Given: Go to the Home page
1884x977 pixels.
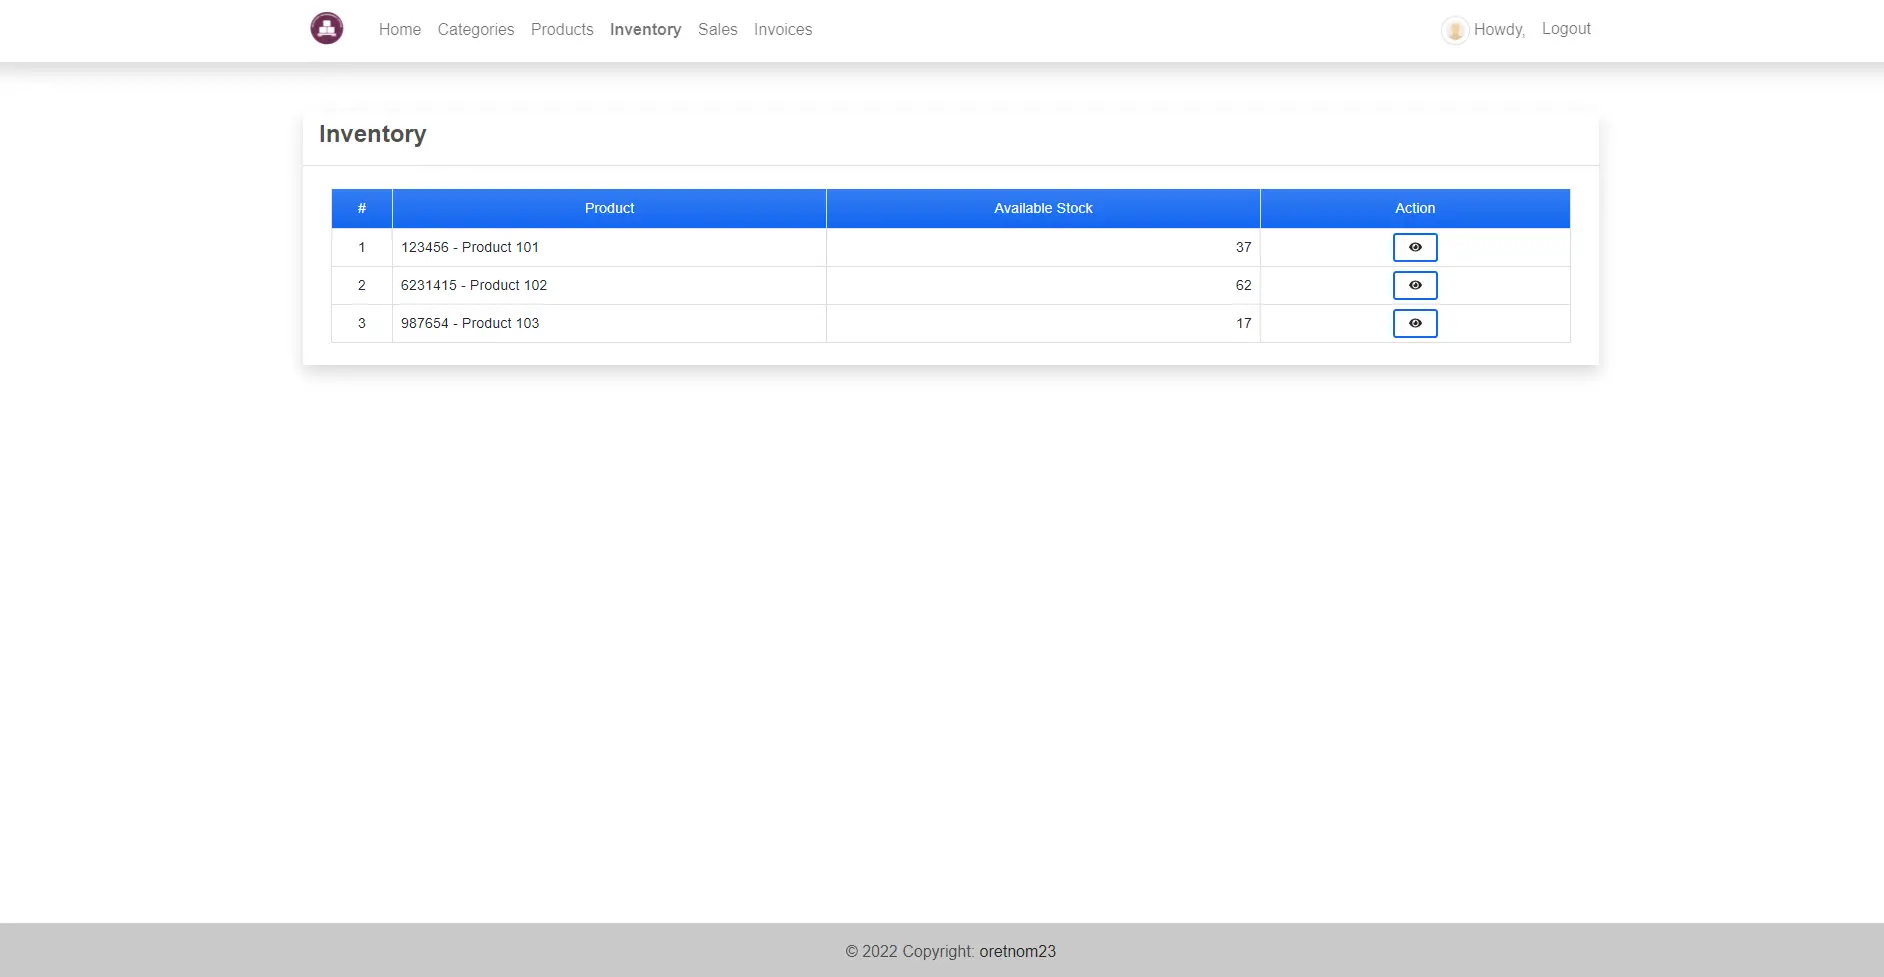Looking at the screenshot, I should (x=400, y=30).
